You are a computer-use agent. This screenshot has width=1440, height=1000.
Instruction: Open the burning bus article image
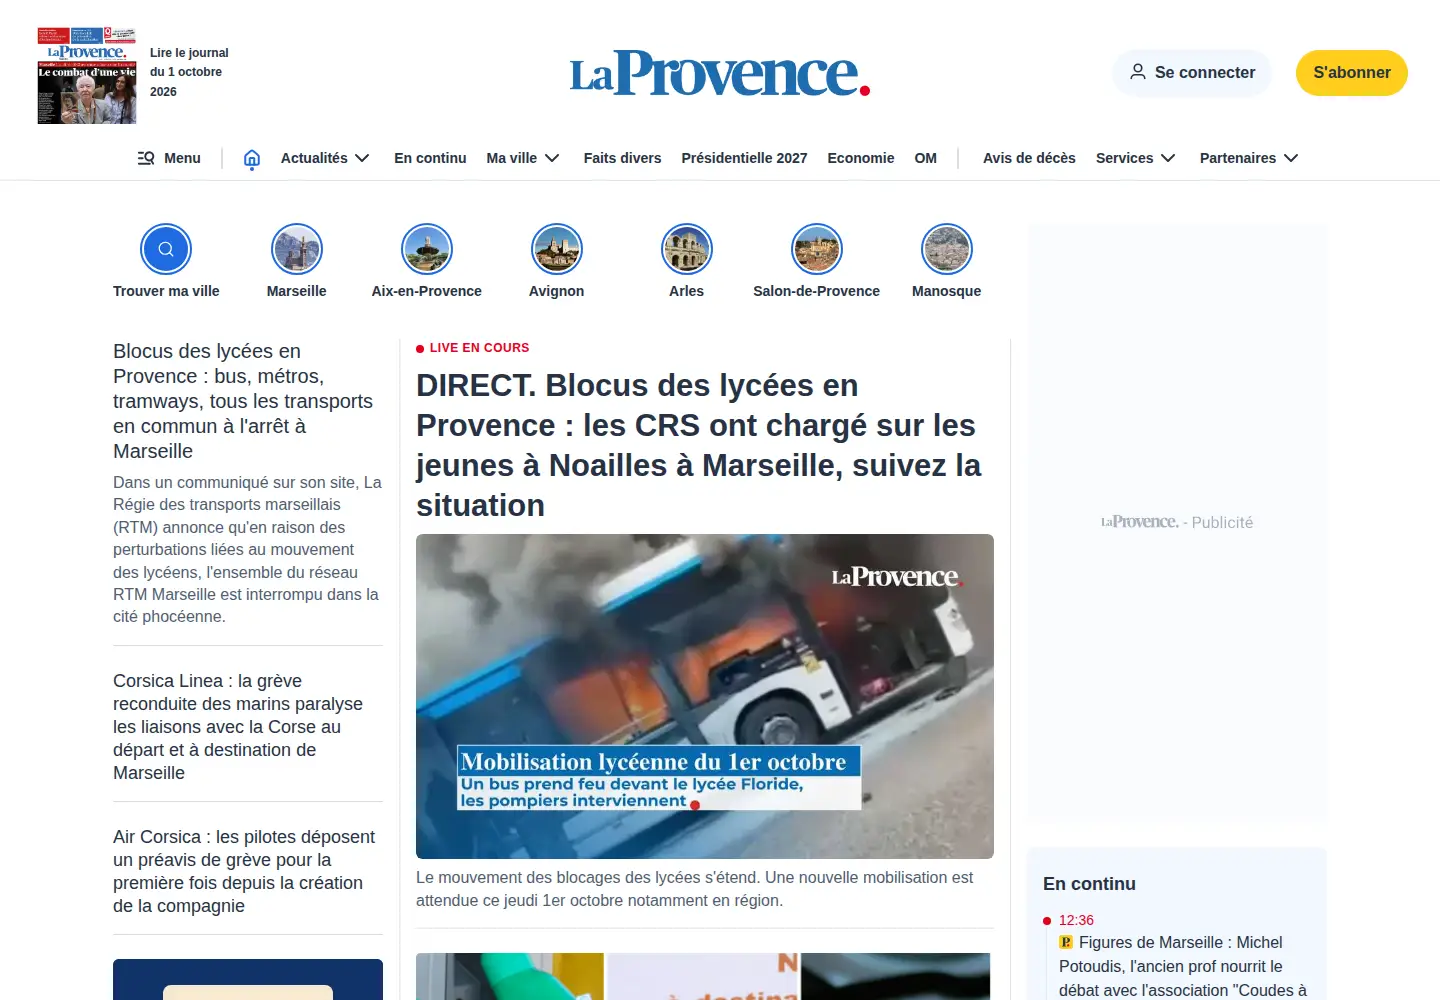click(705, 696)
